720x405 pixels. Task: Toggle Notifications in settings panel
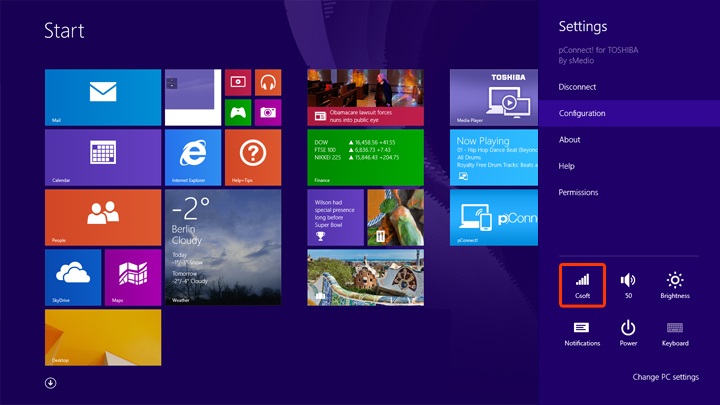582,332
